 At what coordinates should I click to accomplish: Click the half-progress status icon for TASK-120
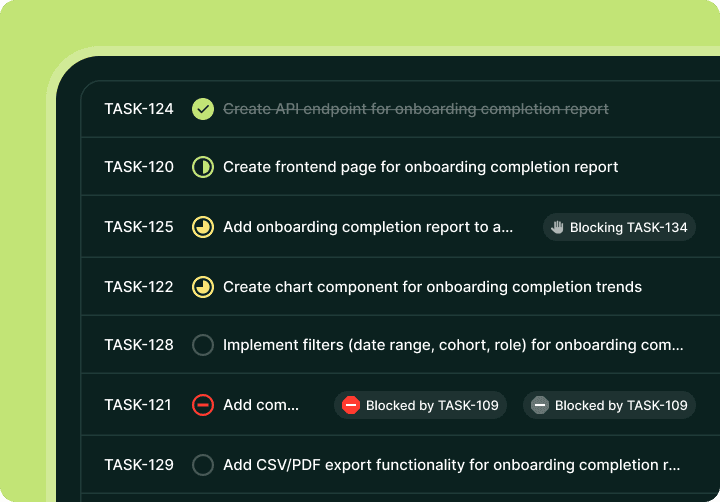pyautogui.click(x=202, y=167)
